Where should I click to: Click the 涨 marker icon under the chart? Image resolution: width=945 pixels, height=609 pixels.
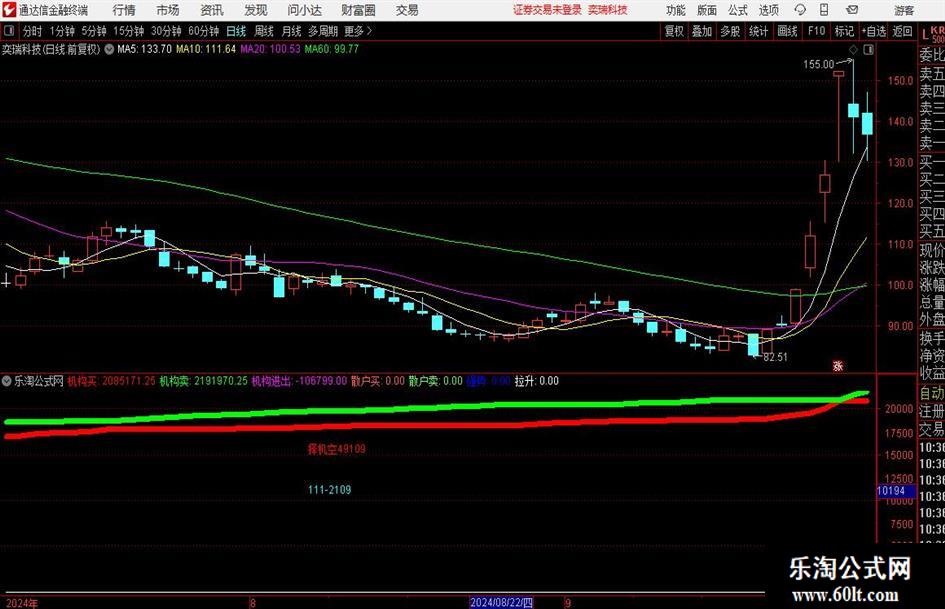coord(838,365)
